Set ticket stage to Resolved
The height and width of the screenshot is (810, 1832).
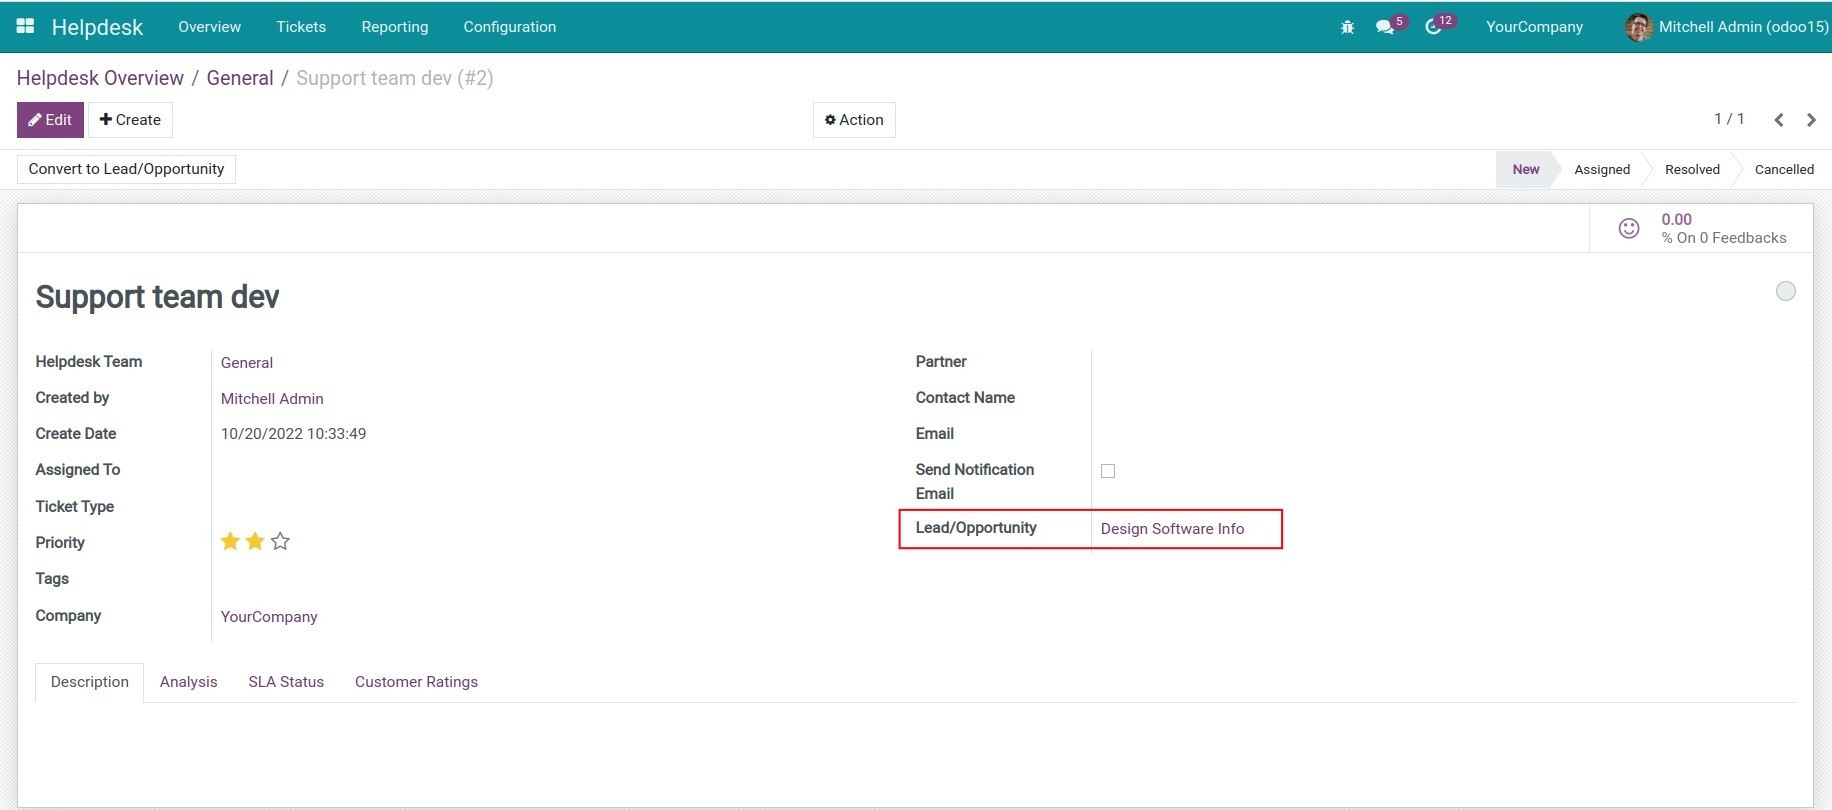[1692, 170]
